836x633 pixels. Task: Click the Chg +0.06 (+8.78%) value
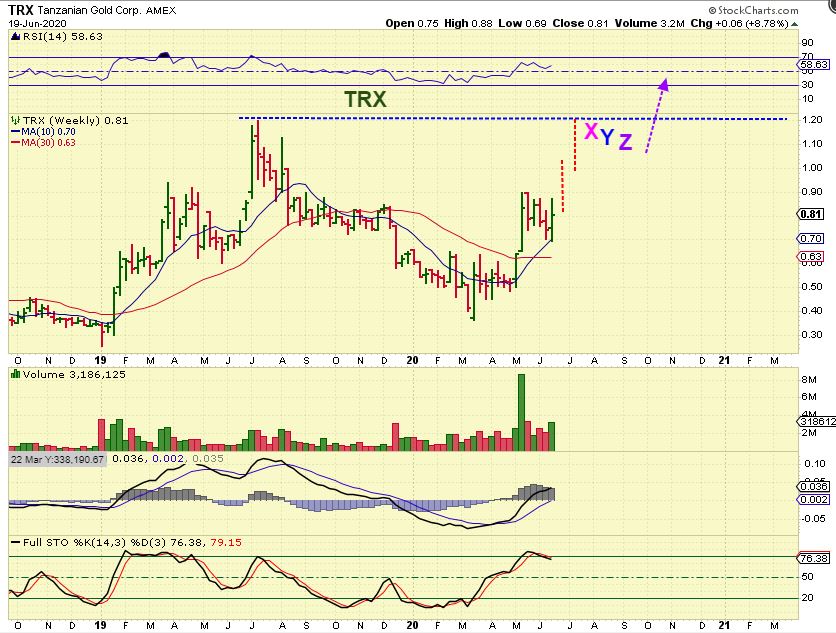pos(739,23)
